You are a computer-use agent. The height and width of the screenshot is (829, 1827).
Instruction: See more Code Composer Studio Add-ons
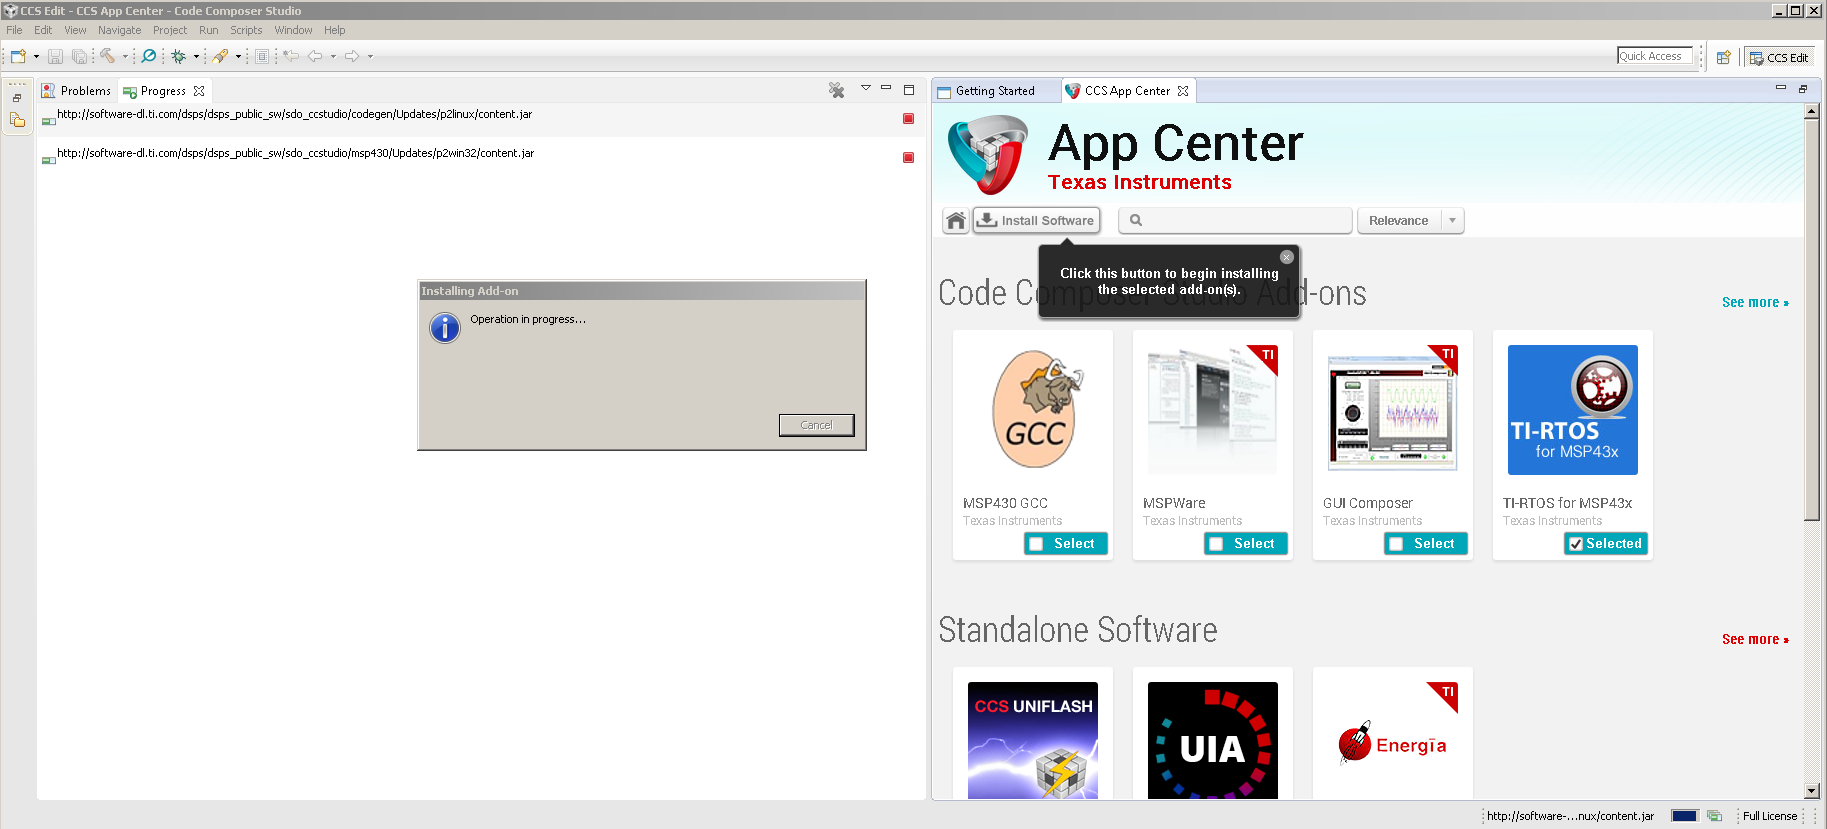(1755, 302)
